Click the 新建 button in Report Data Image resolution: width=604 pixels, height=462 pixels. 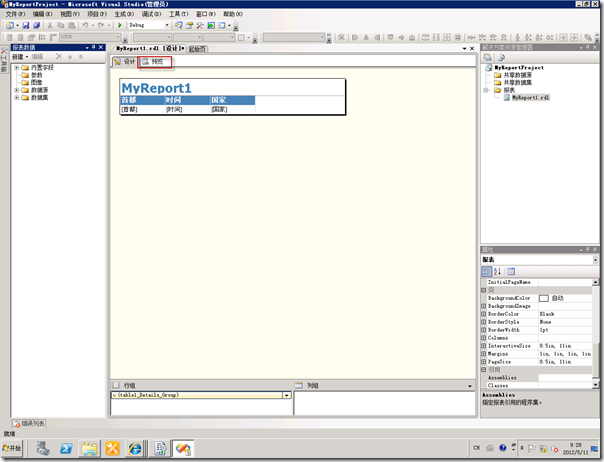pyautogui.click(x=19, y=57)
